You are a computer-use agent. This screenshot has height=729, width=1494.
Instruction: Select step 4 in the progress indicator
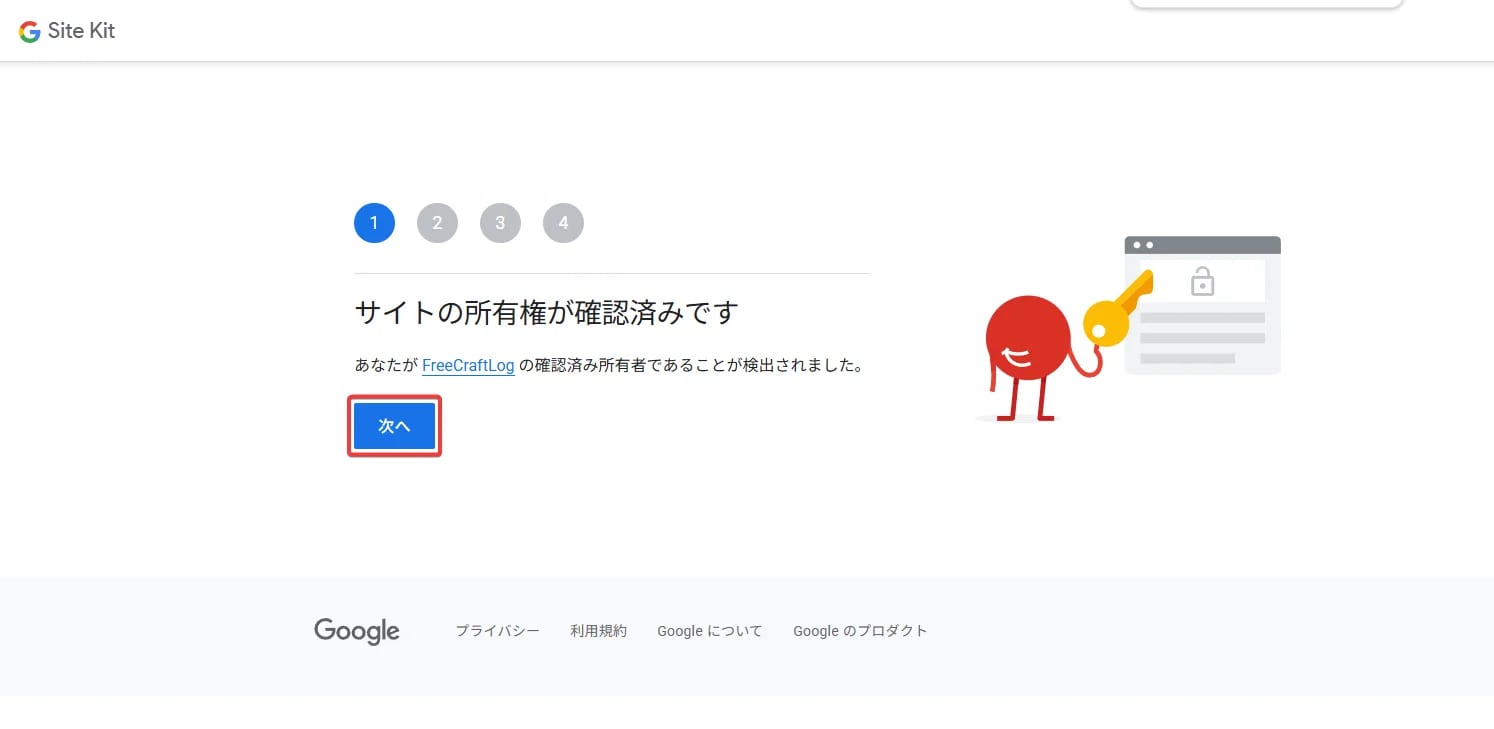pyautogui.click(x=563, y=223)
